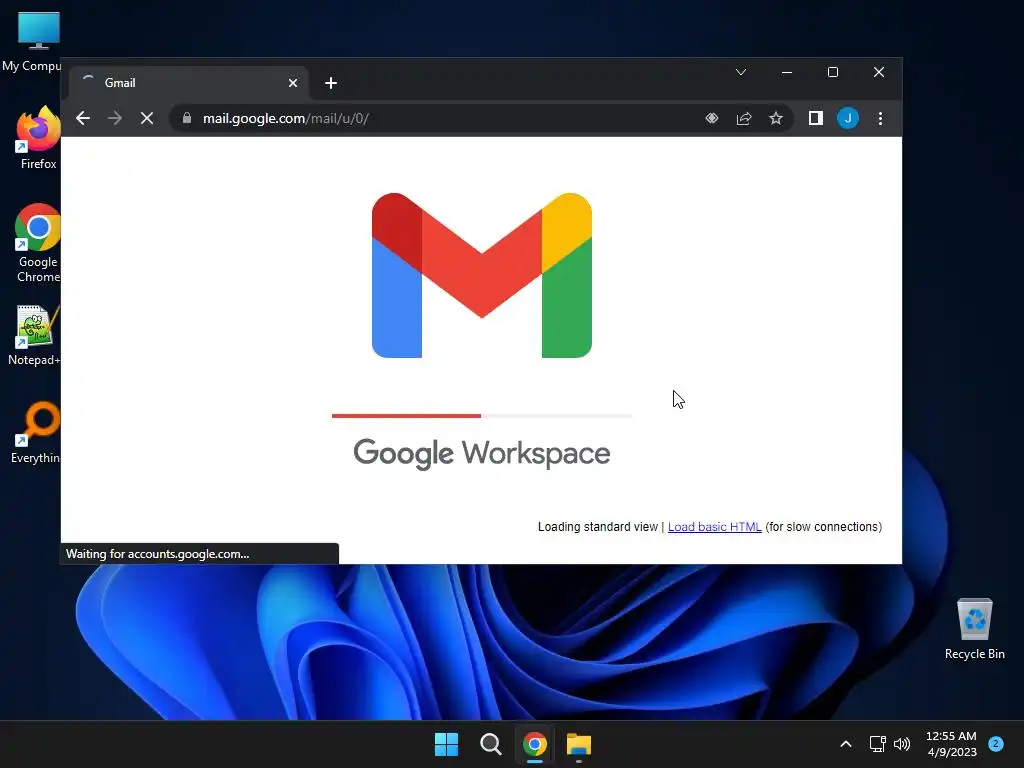Image resolution: width=1024 pixels, height=768 pixels.
Task: Open the volume speaker icon in tray
Action: [x=902, y=744]
